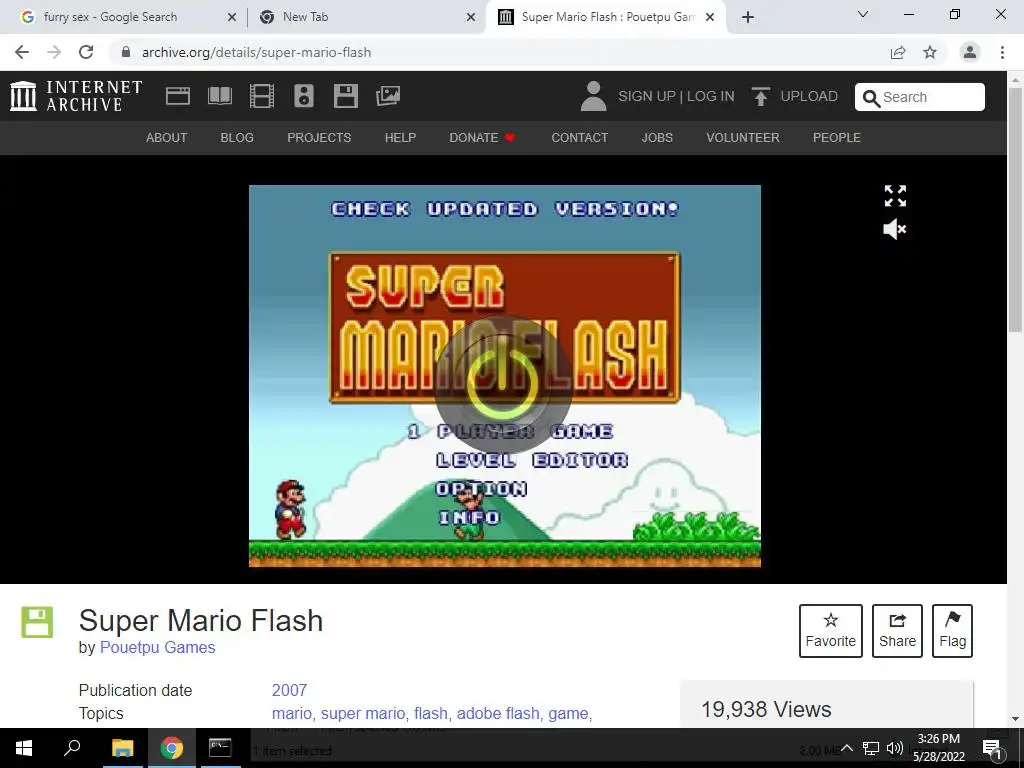Open the Audio speaker icon
The image size is (1024, 768).
[304, 96]
